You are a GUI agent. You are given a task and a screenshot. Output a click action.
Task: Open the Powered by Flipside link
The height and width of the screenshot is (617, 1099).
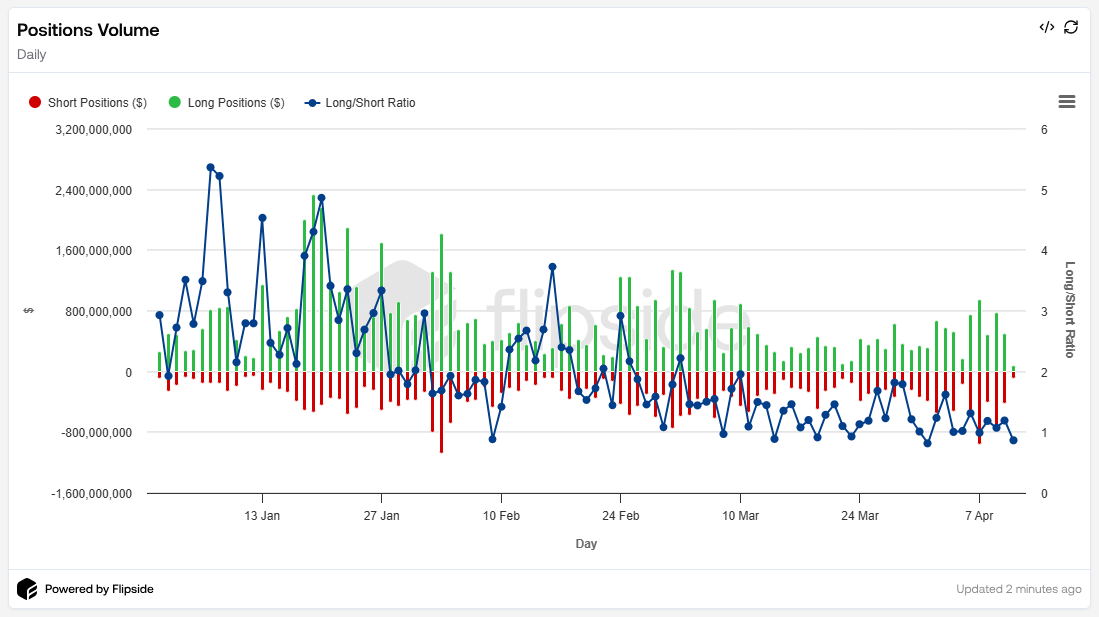click(x=99, y=589)
